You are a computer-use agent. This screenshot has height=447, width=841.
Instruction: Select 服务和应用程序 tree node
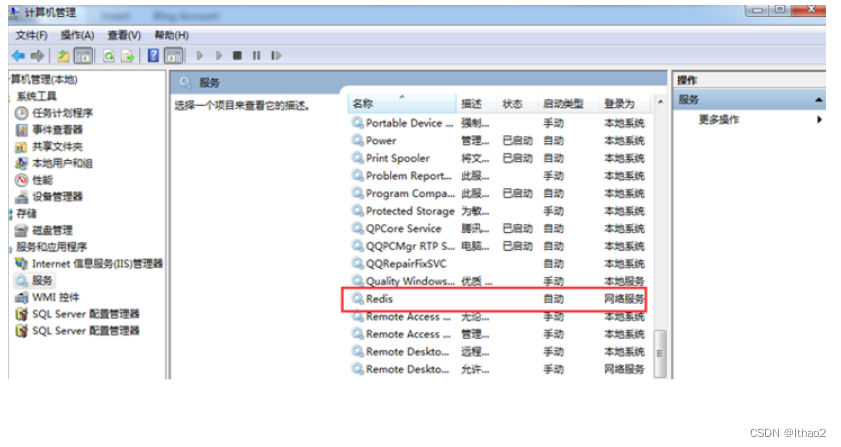click(51, 247)
